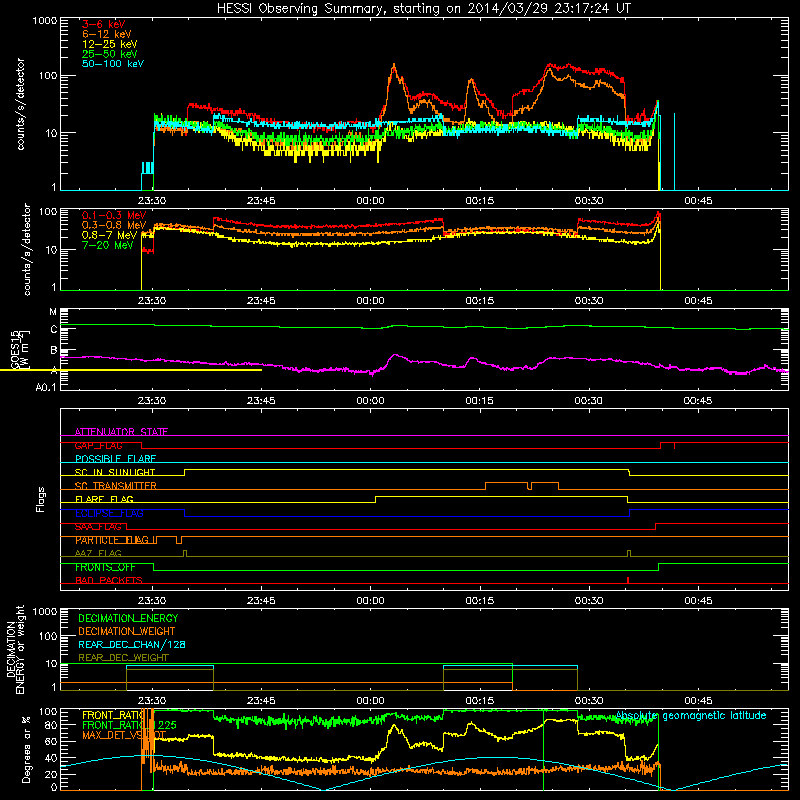Select the red 3-6 keV legend label
Screen dimensions: 800x800
pyautogui.click(x=104, y=24)
